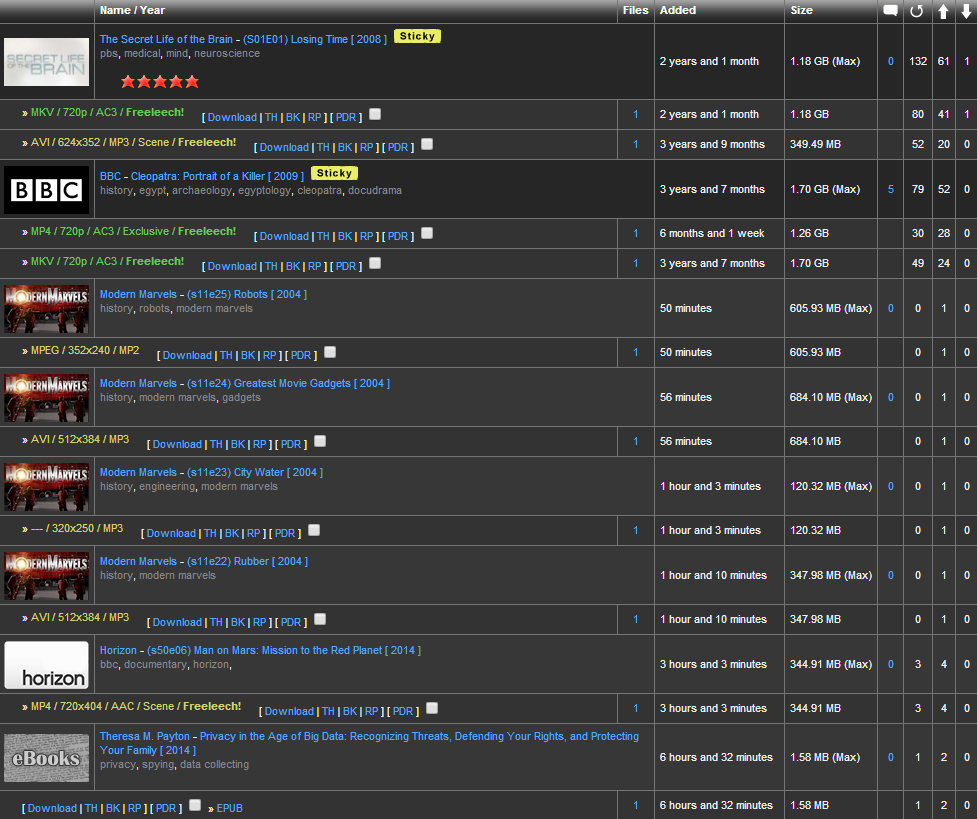Click the City Water episode thumbnail
This screenshot has height=819, width=977.
point(47,487)
